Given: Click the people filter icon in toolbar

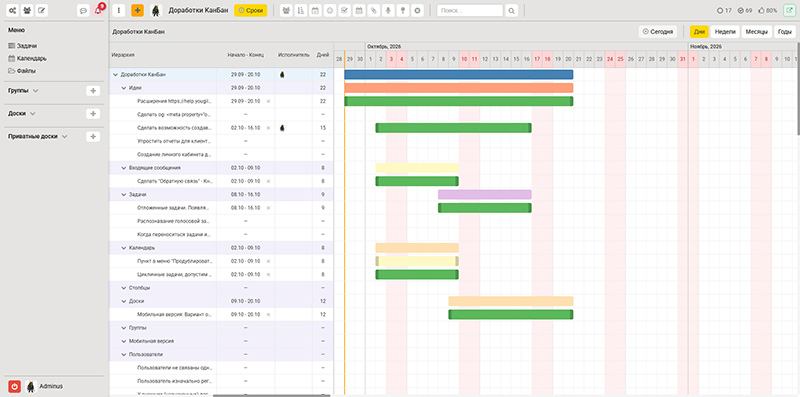Looking at the screenshot, I should click(286, 10).
